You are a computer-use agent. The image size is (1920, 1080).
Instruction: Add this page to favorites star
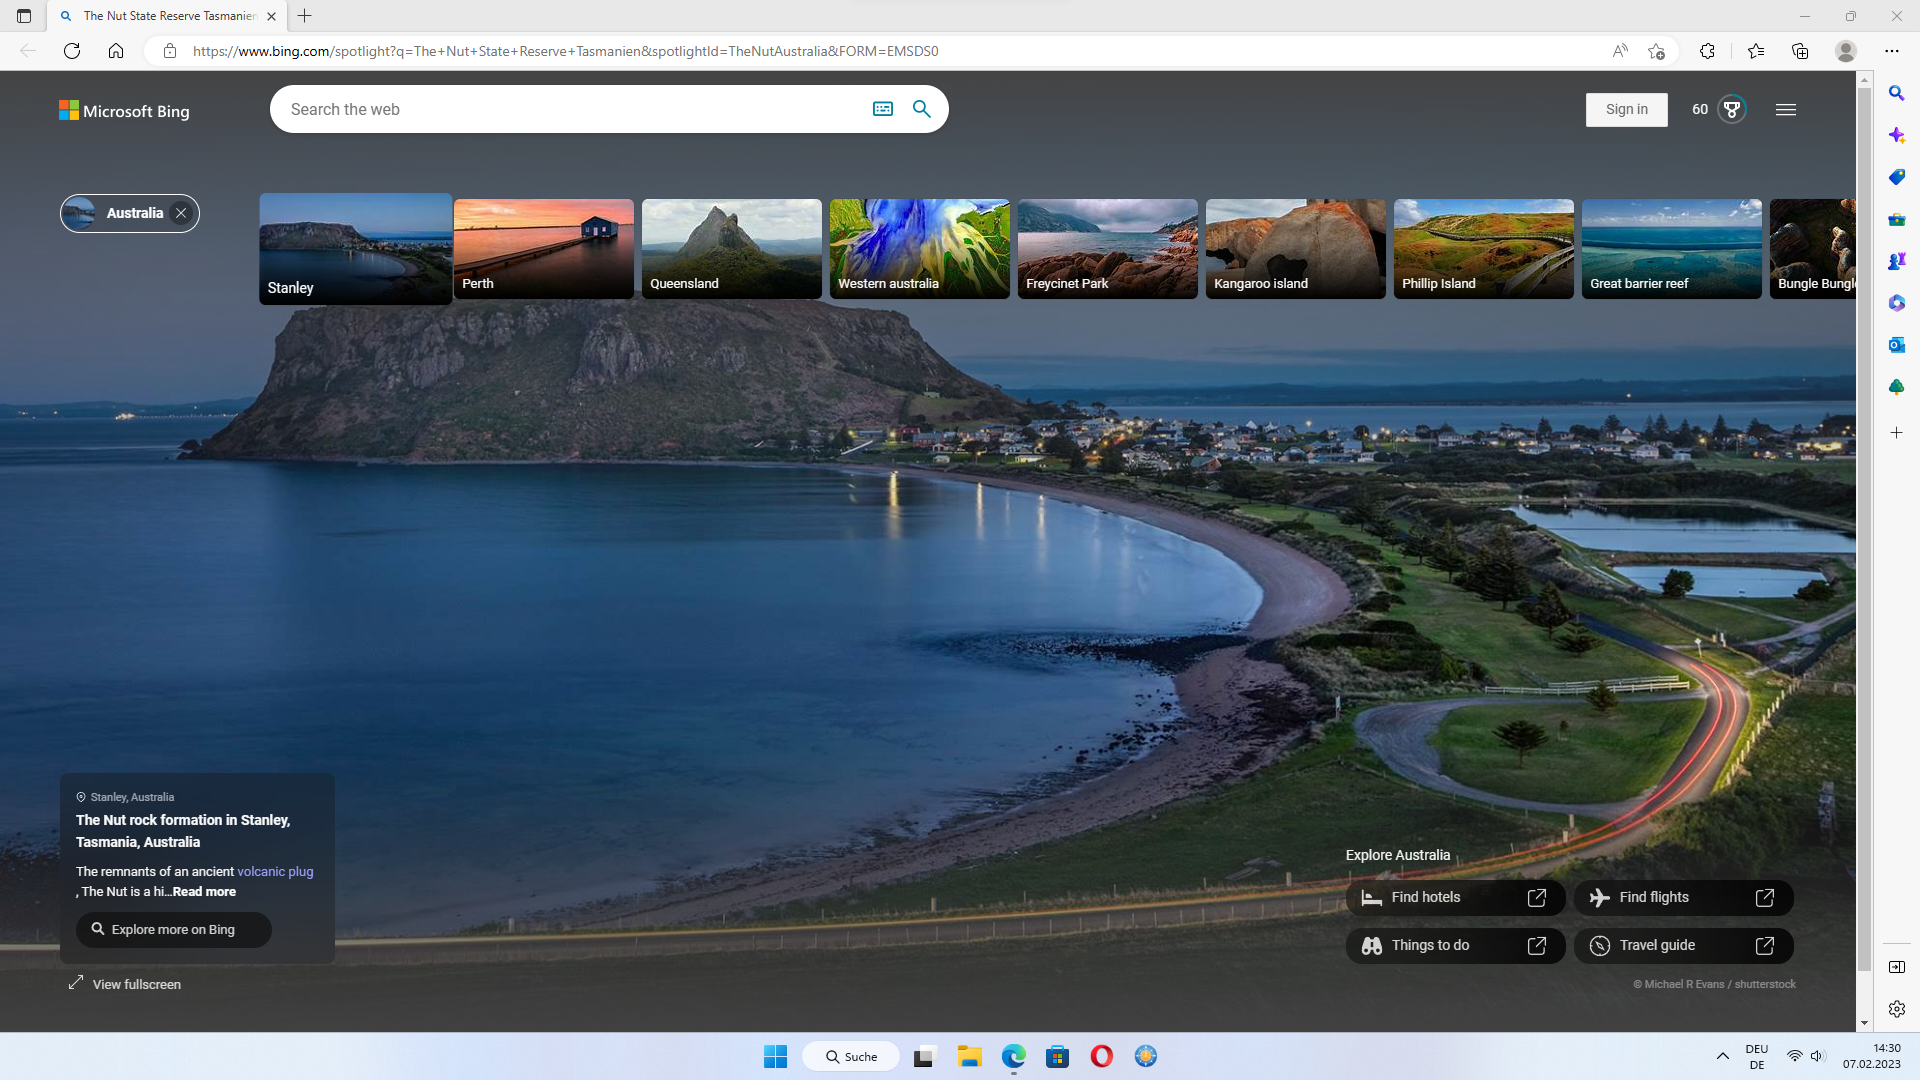[1656, 51]
